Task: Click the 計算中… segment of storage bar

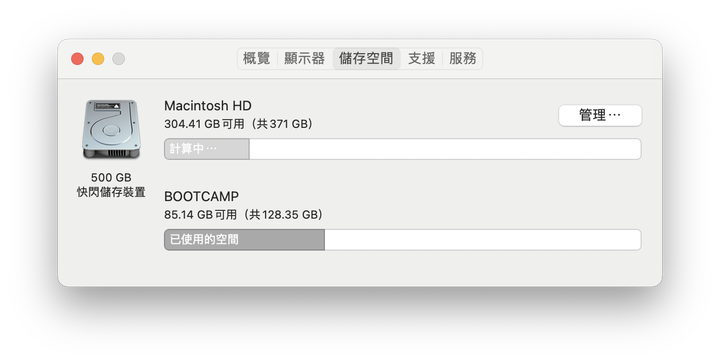Action: [x=207, y=149]
